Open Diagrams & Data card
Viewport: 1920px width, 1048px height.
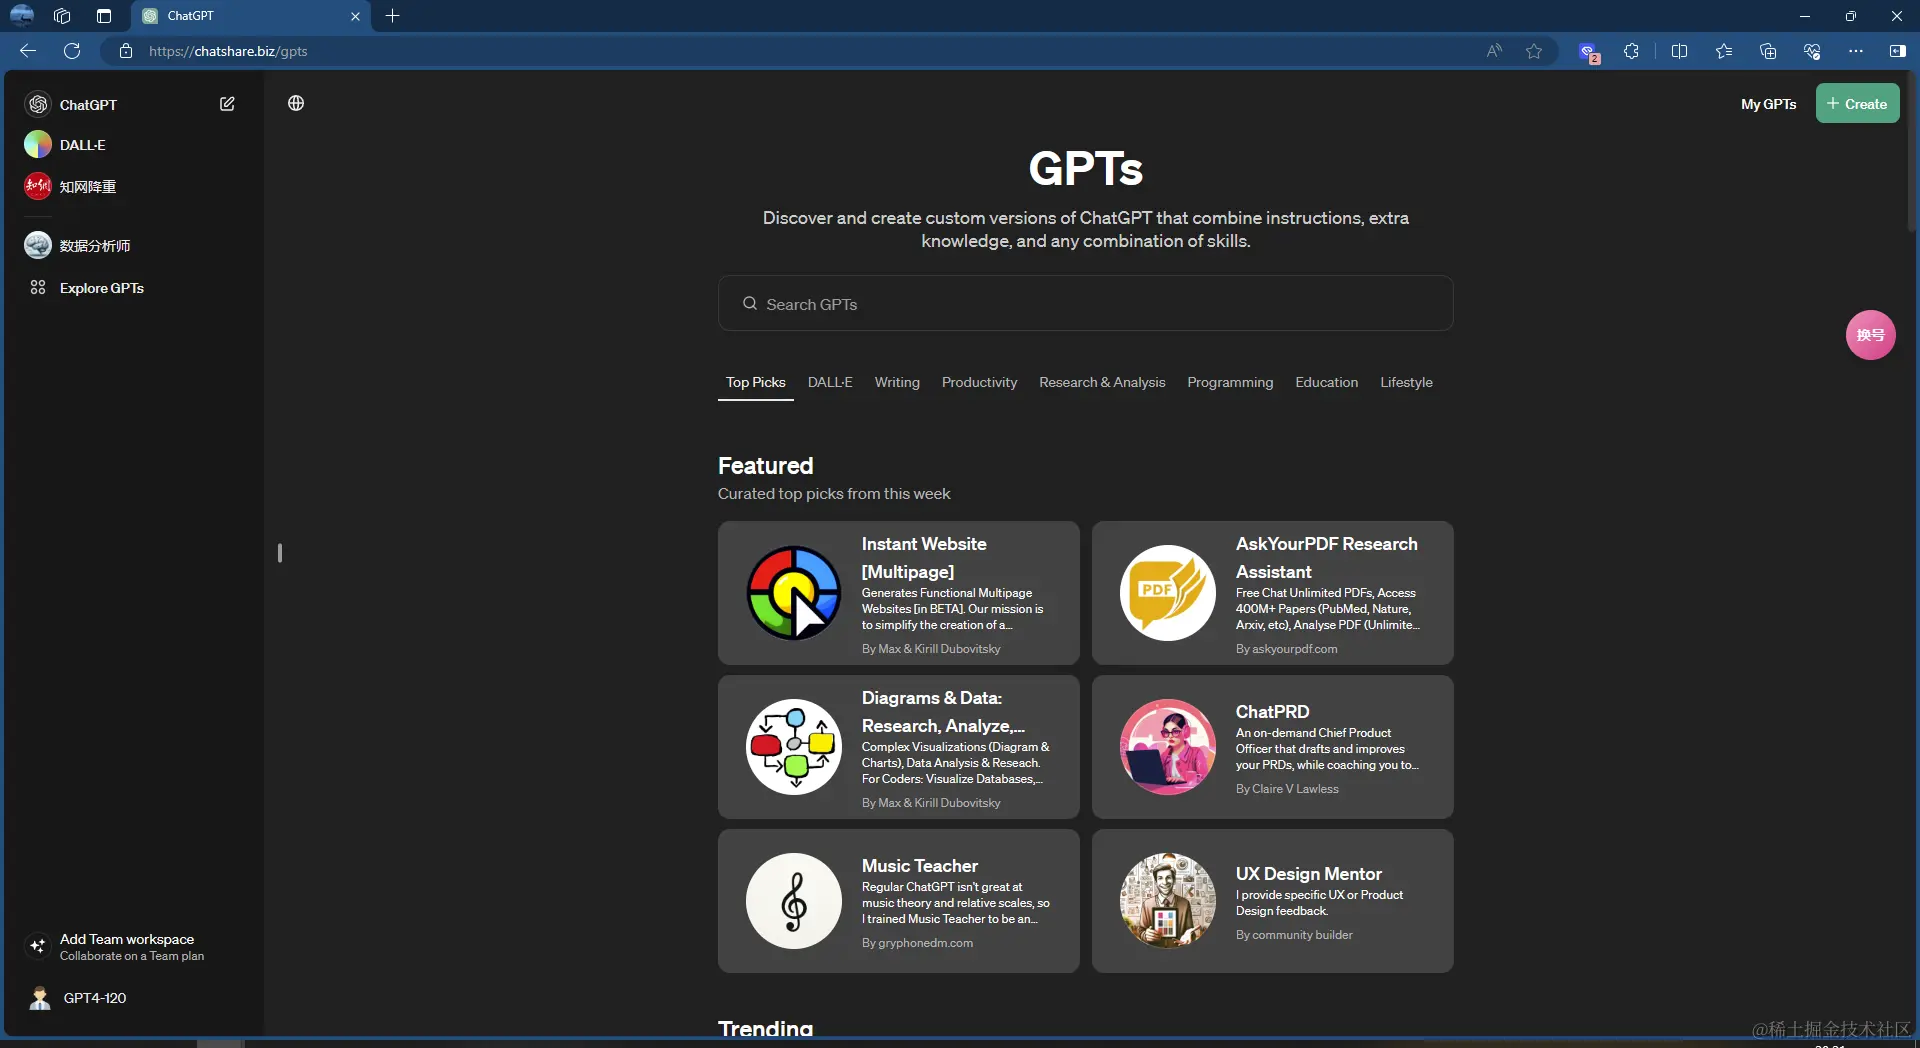pos(898,747)
